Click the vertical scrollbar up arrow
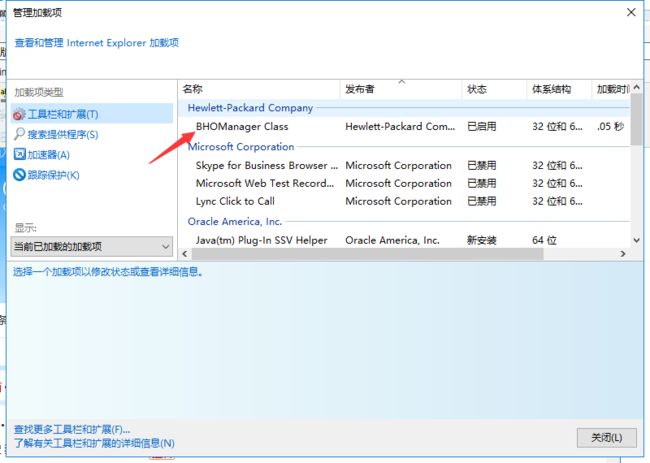The width and height of the screenshot is (650, 463). click(636, 87)
